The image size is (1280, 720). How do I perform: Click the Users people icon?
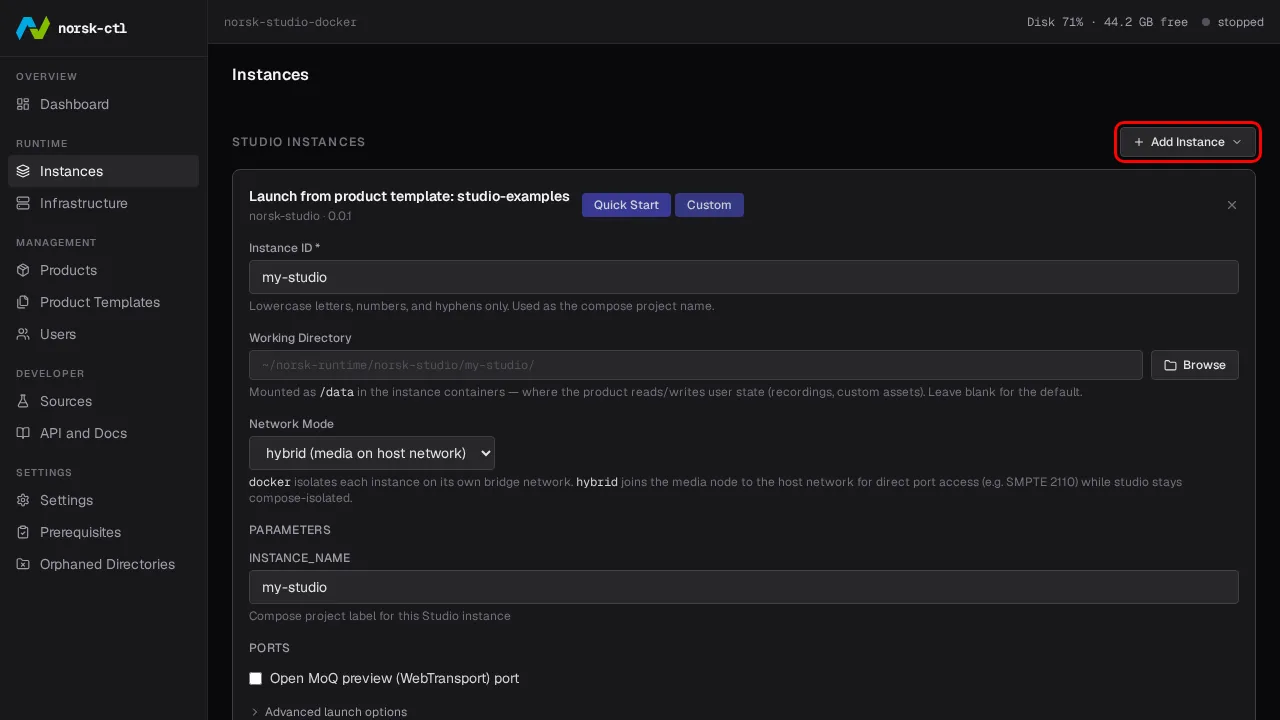coord(23,334)
